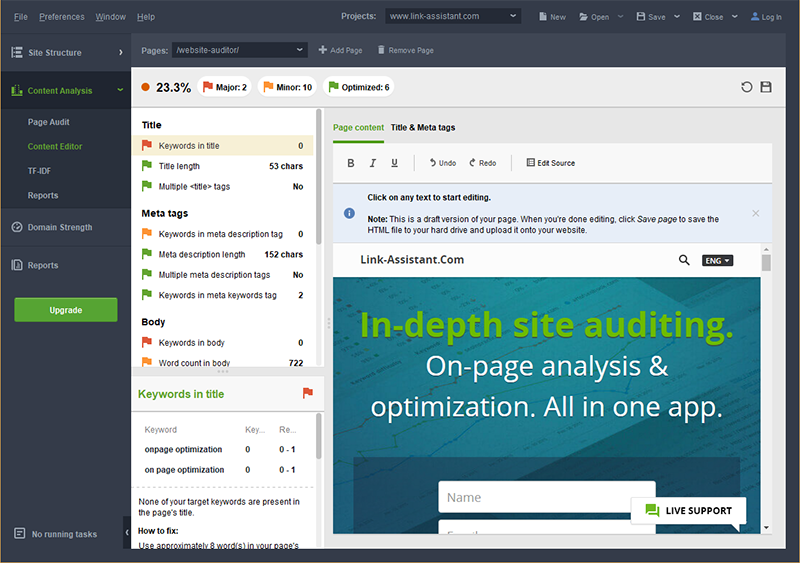This screenshot has height=563, width=800.
Task: Open Page Audit in sidebar
Action: (x=48, y=122)
